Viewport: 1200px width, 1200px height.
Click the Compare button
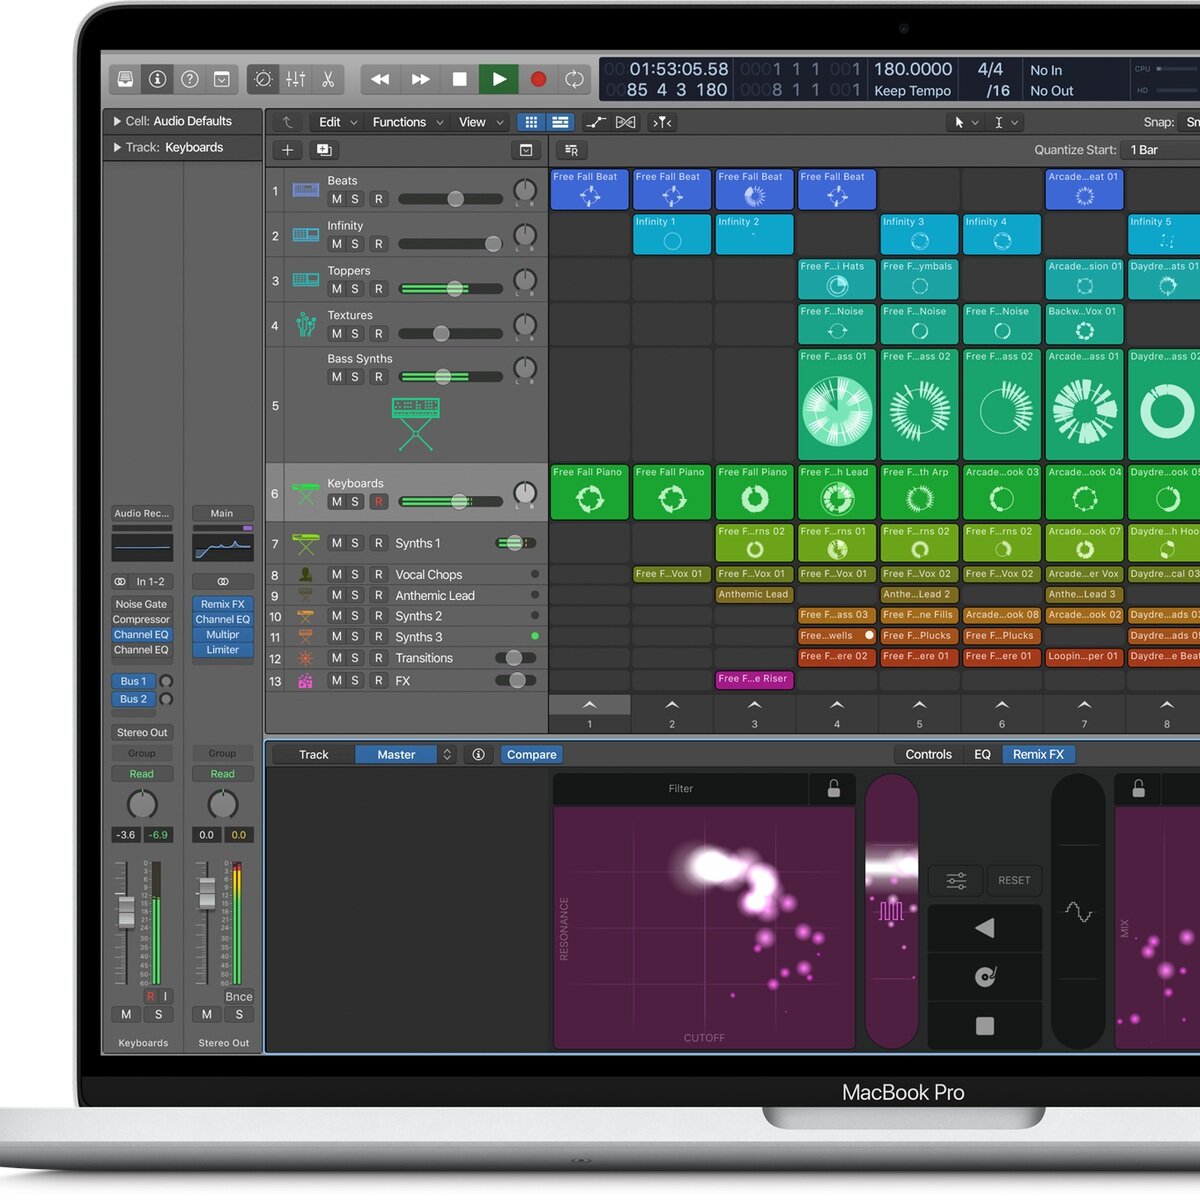[531, 755]
